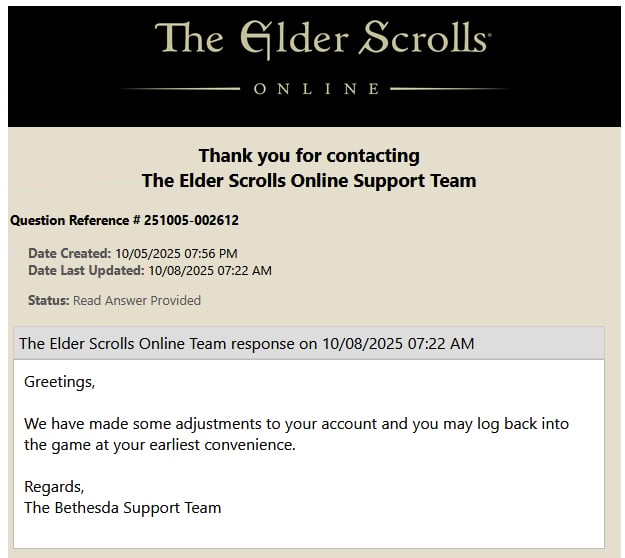
Task: Click the team response header bar
Action: [x=309, y=343]
